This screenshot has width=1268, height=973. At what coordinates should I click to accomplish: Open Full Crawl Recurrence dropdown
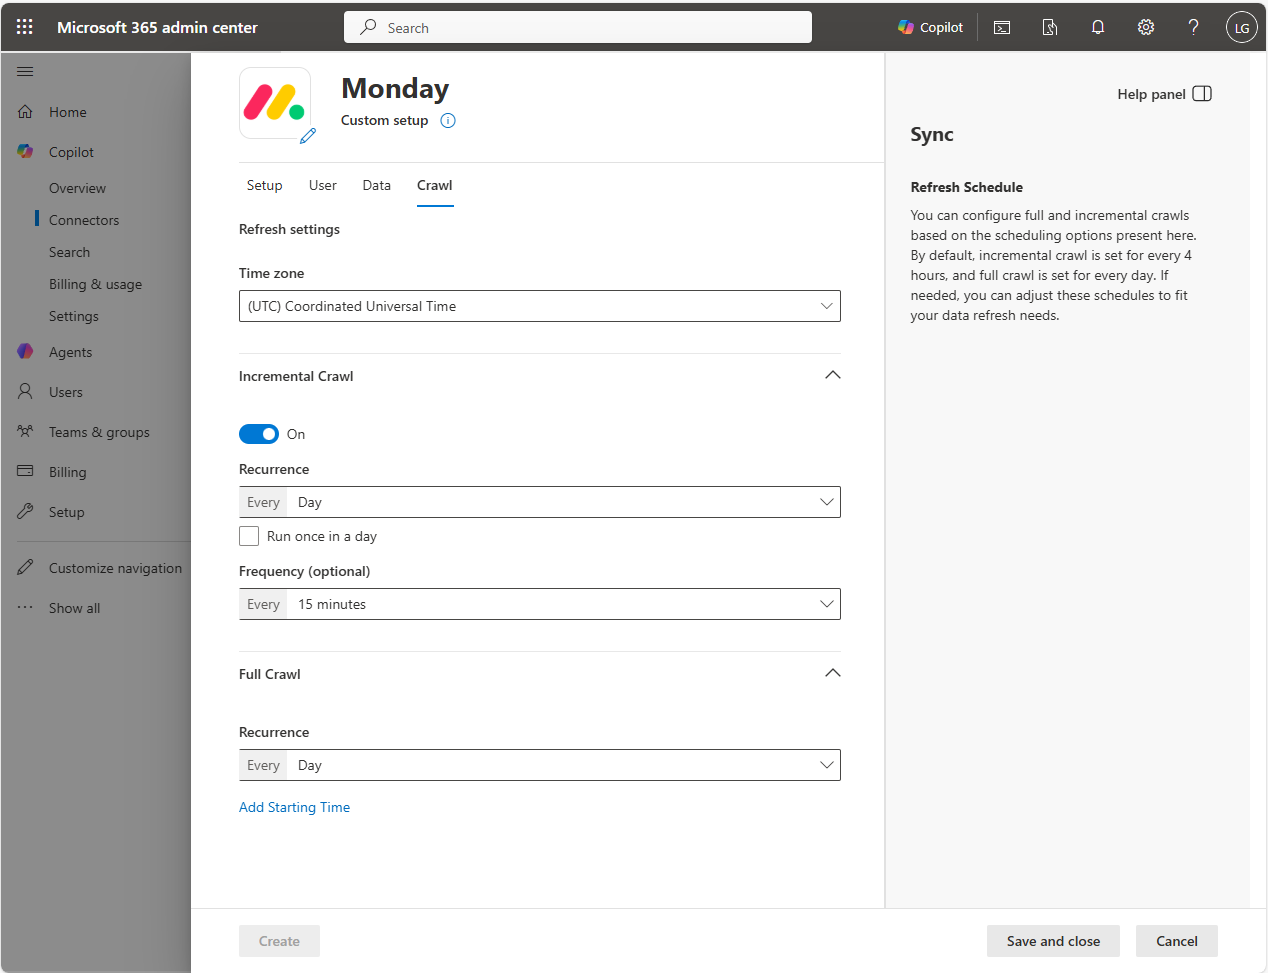[x=540, y=765]
